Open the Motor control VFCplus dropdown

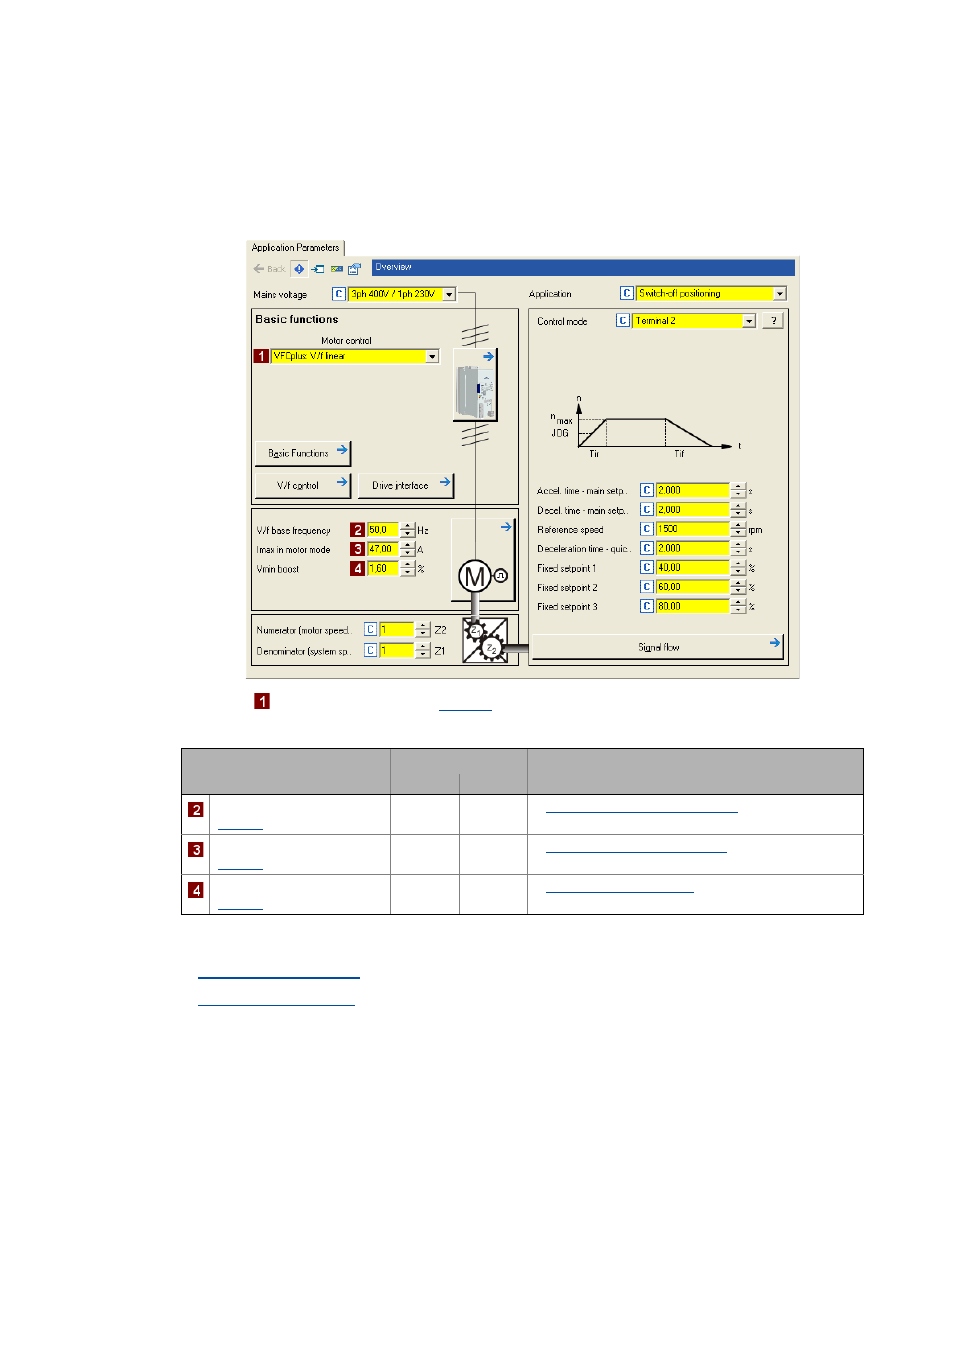click(432, 356)
